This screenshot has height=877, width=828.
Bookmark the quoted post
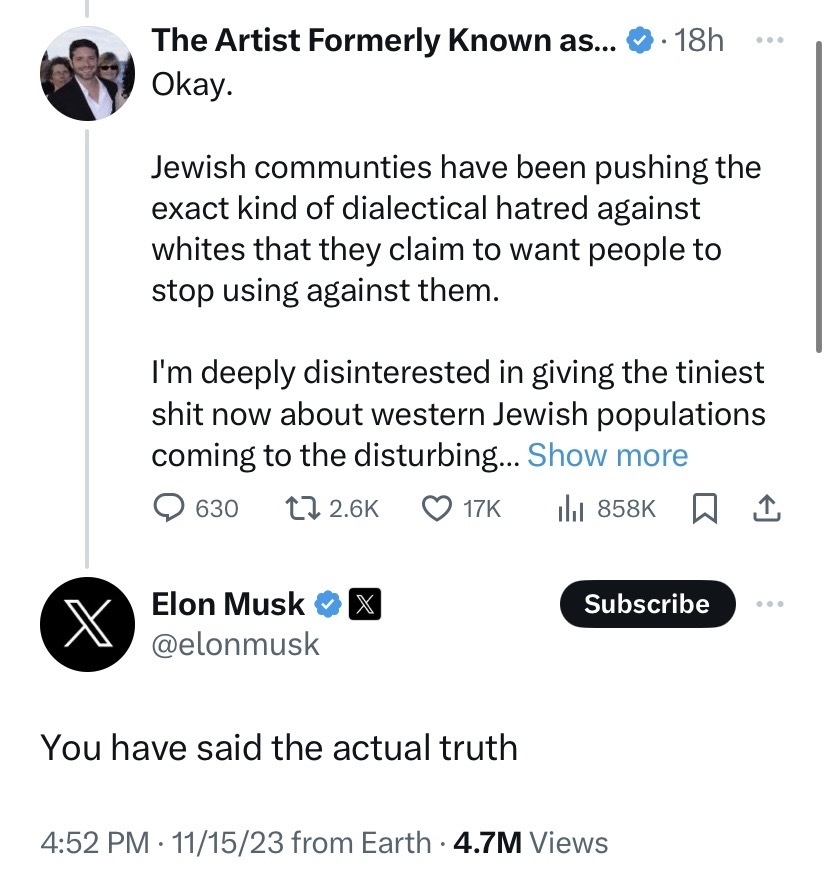pos(705,509)
